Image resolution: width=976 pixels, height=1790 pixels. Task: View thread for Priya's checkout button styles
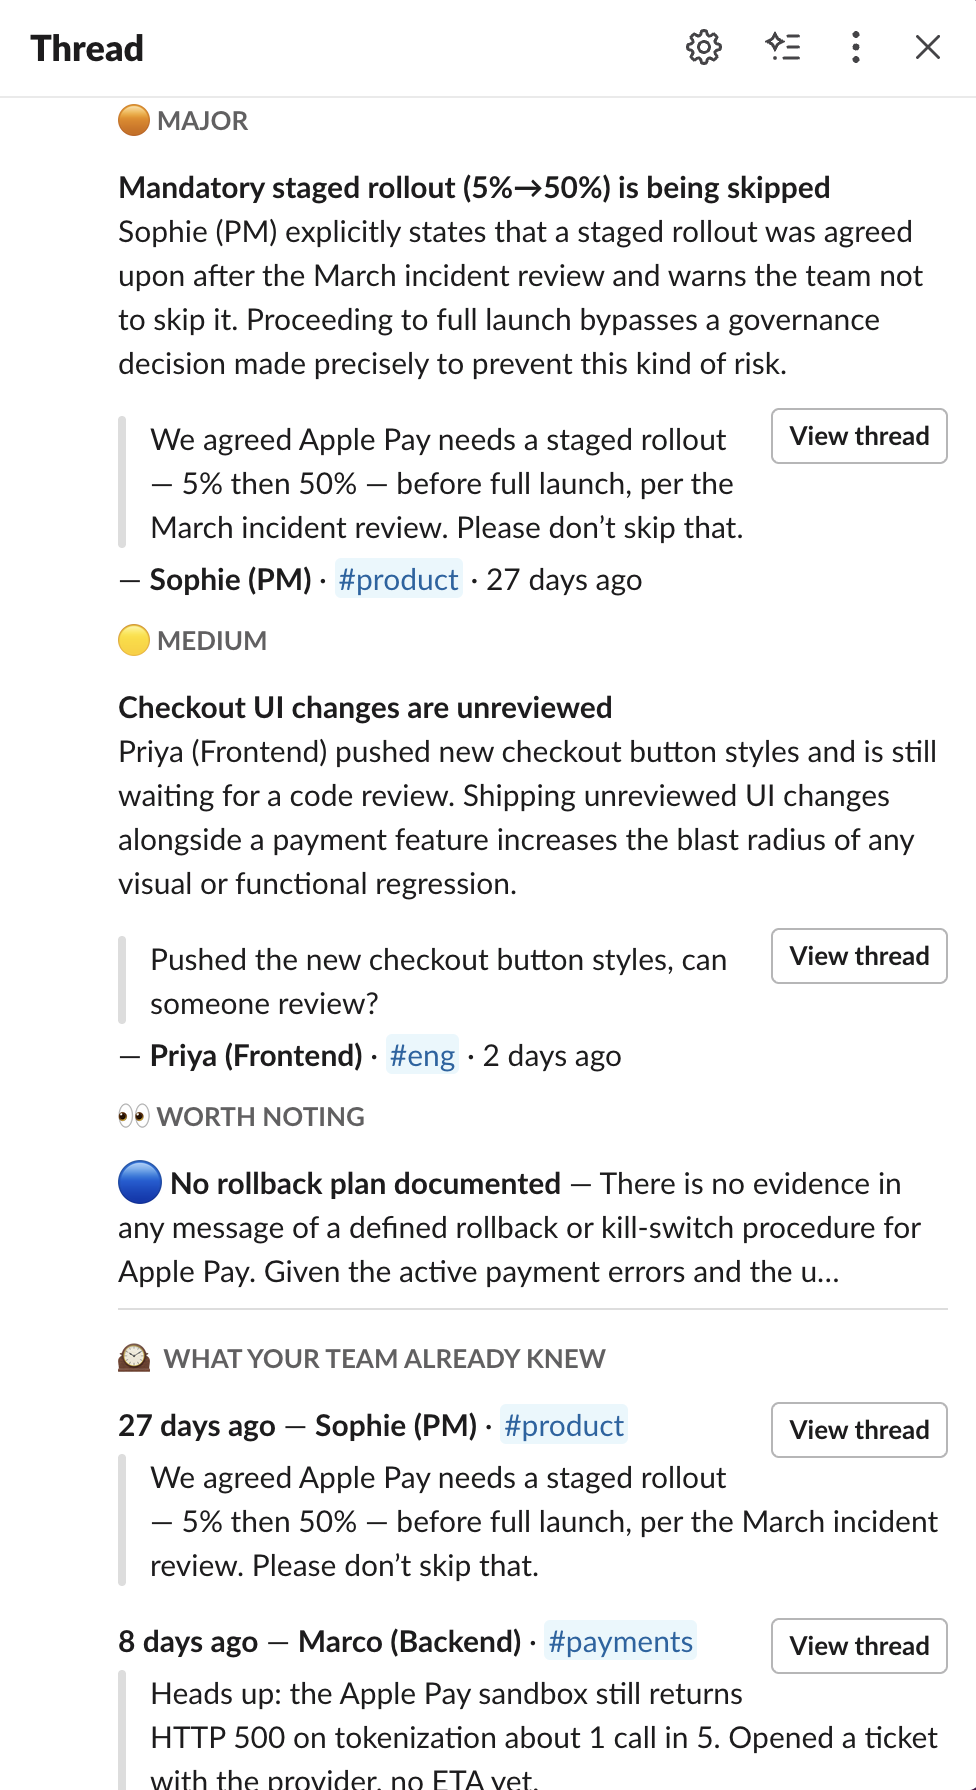[859, 956]
